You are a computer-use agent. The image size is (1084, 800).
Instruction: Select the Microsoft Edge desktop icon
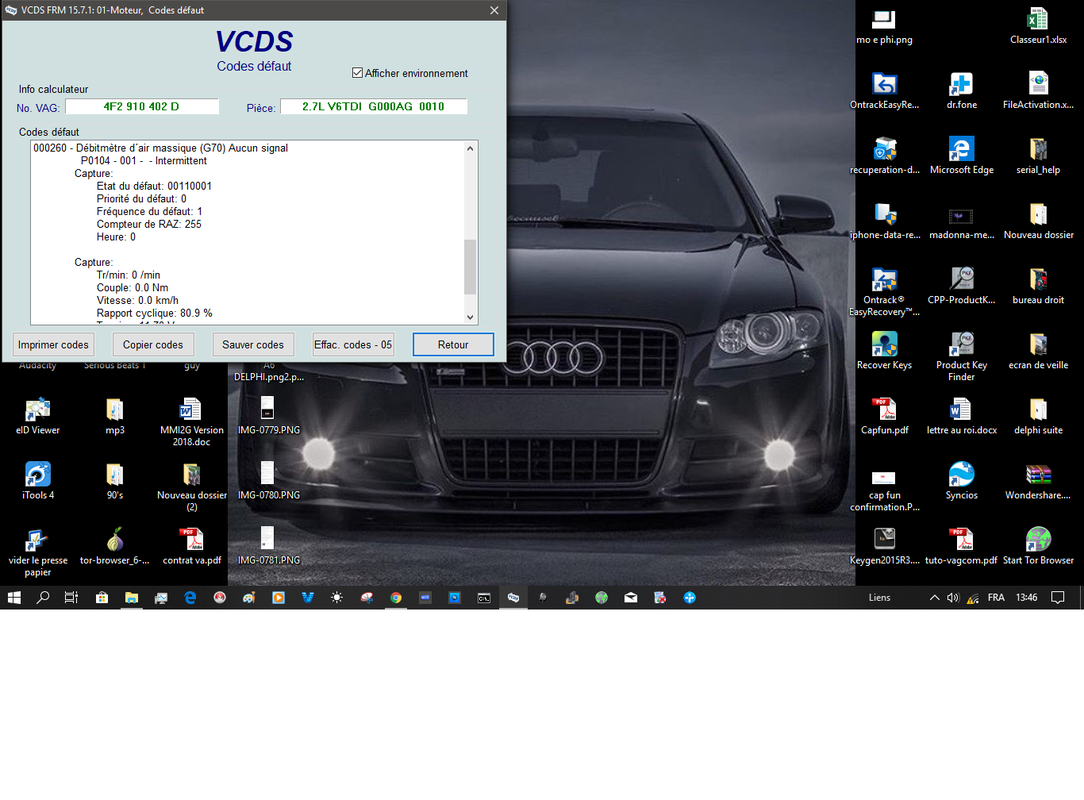click(x=962, y=157)
